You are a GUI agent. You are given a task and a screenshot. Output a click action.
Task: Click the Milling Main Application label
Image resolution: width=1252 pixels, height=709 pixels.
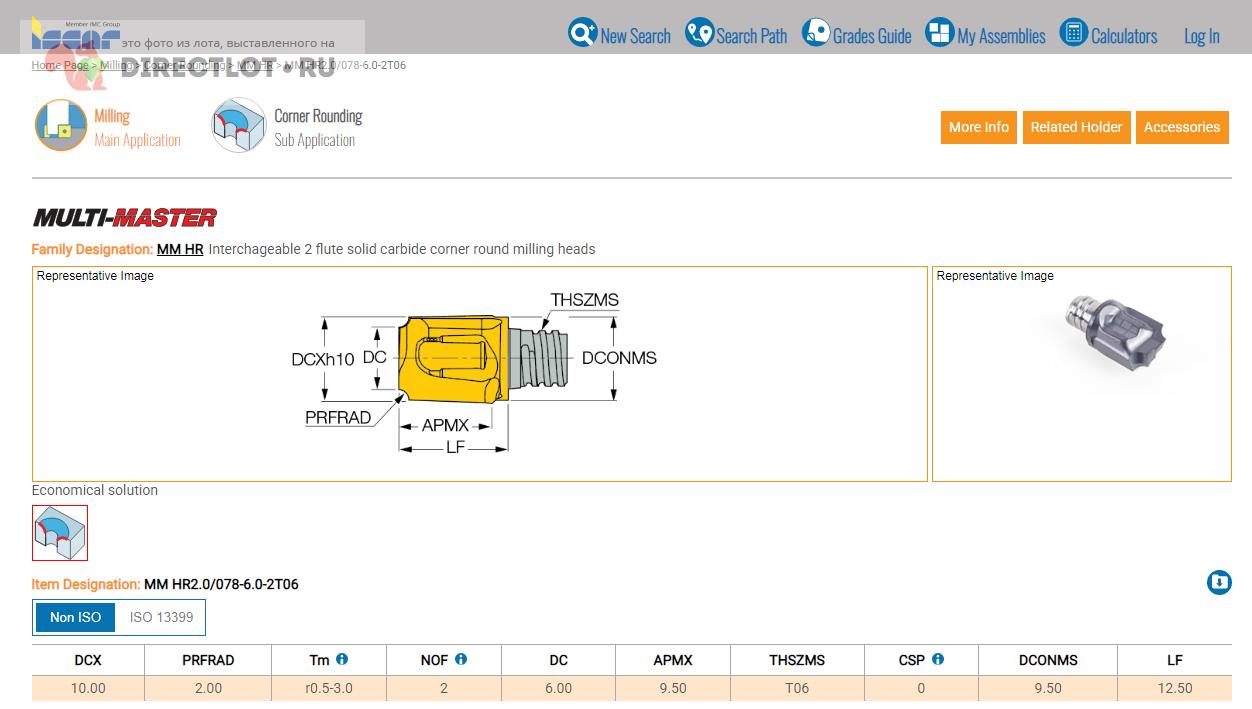coord(137,128)
